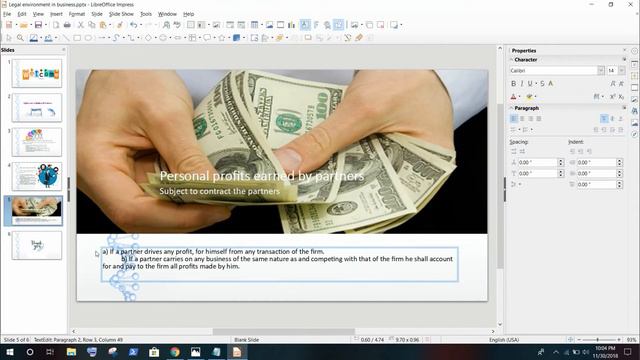
Task: Click the Increase Font Size icon in sidebar
Action: click(x=613, y=84)
